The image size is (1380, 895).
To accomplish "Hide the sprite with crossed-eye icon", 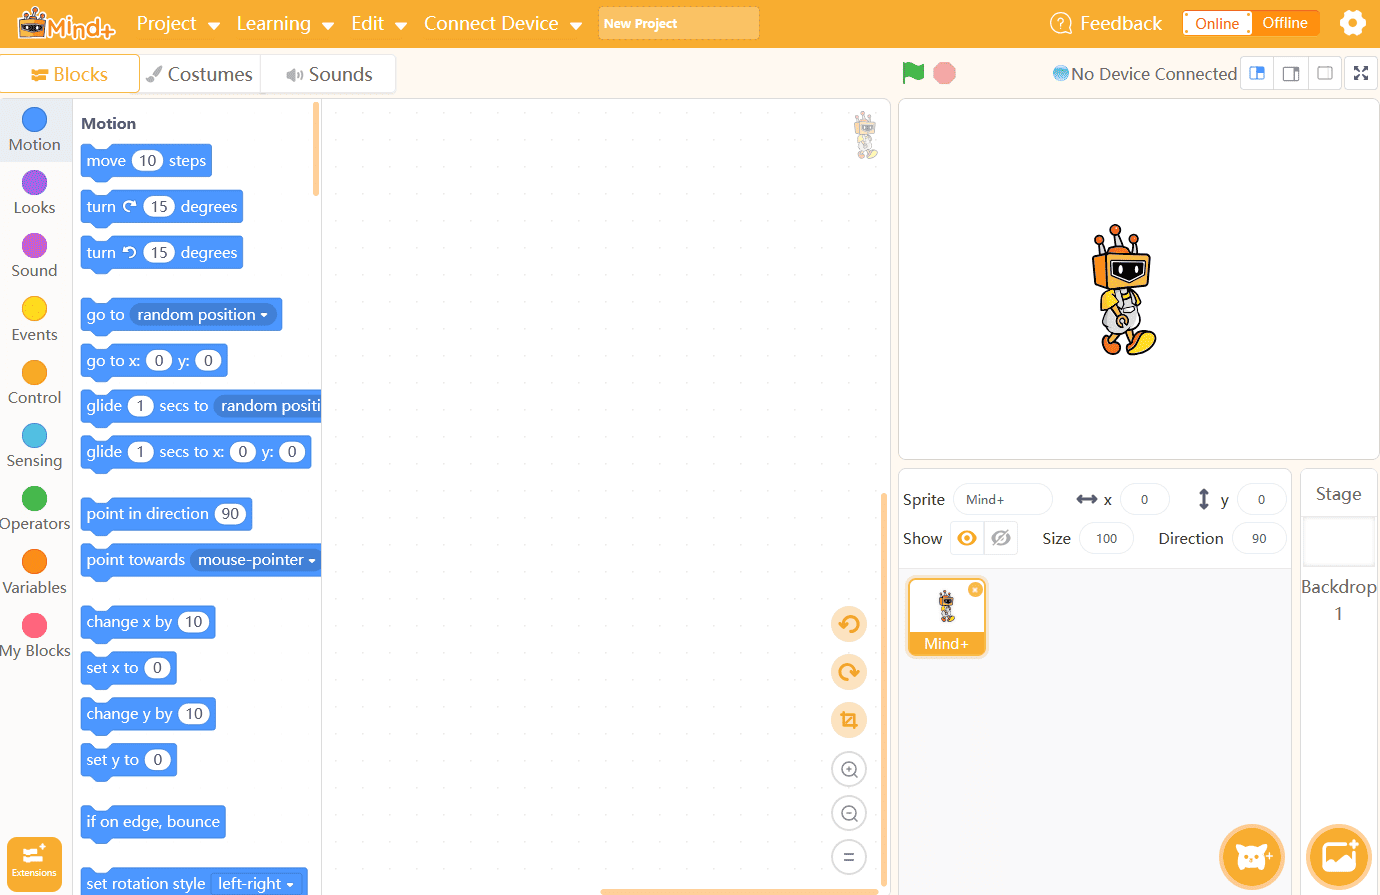I will tap(1001, 538).
